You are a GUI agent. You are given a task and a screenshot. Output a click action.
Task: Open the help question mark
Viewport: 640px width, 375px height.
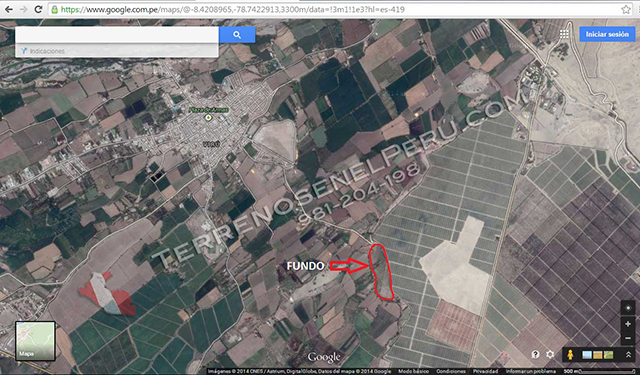pyautogui.click(x=536, y=355)
